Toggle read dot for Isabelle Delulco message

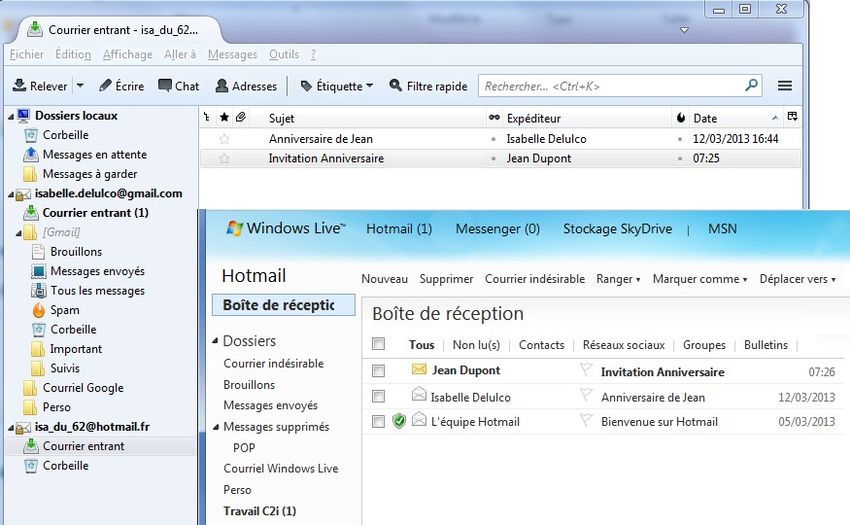tap(493, 139)
